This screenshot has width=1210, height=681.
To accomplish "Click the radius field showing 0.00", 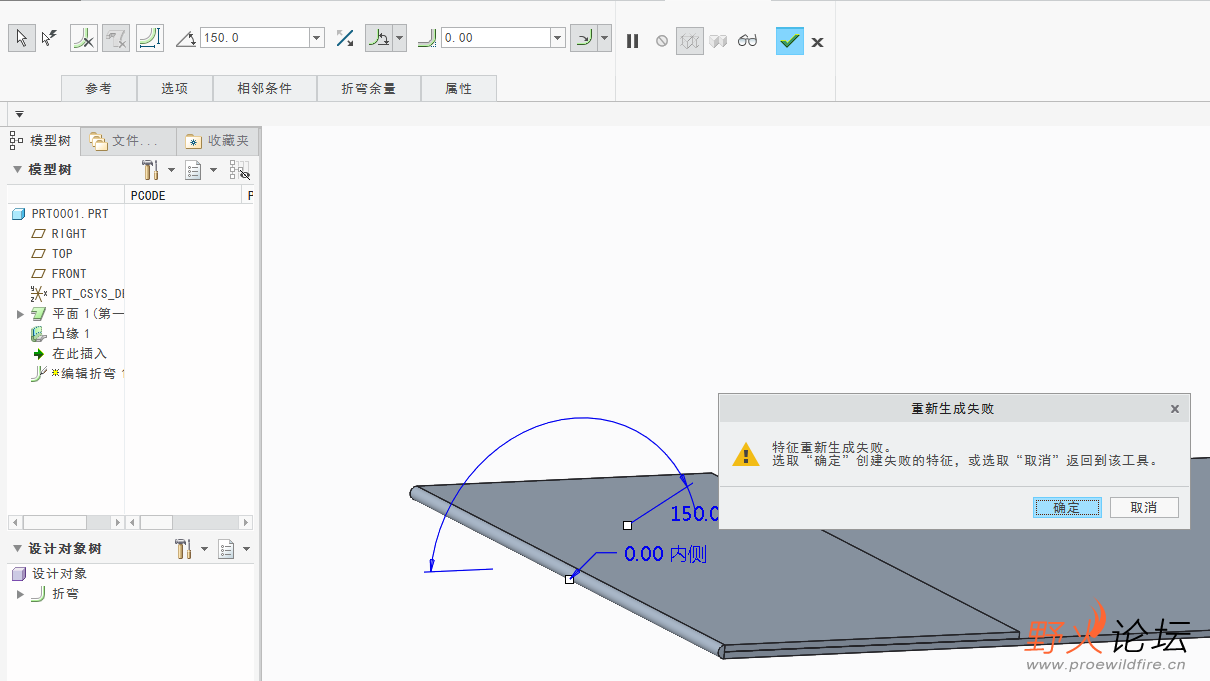I will 496,38.
